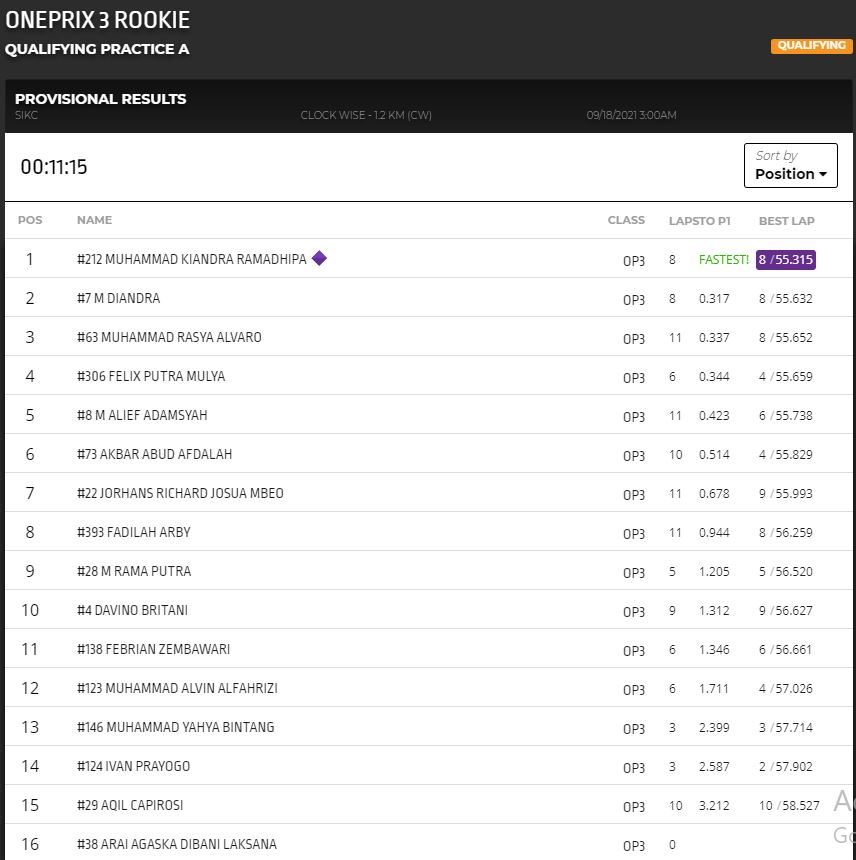Select #29 Aqil Capirosi entry
The width and height of the screenshot is (856, 860).
tap(130, 805)
